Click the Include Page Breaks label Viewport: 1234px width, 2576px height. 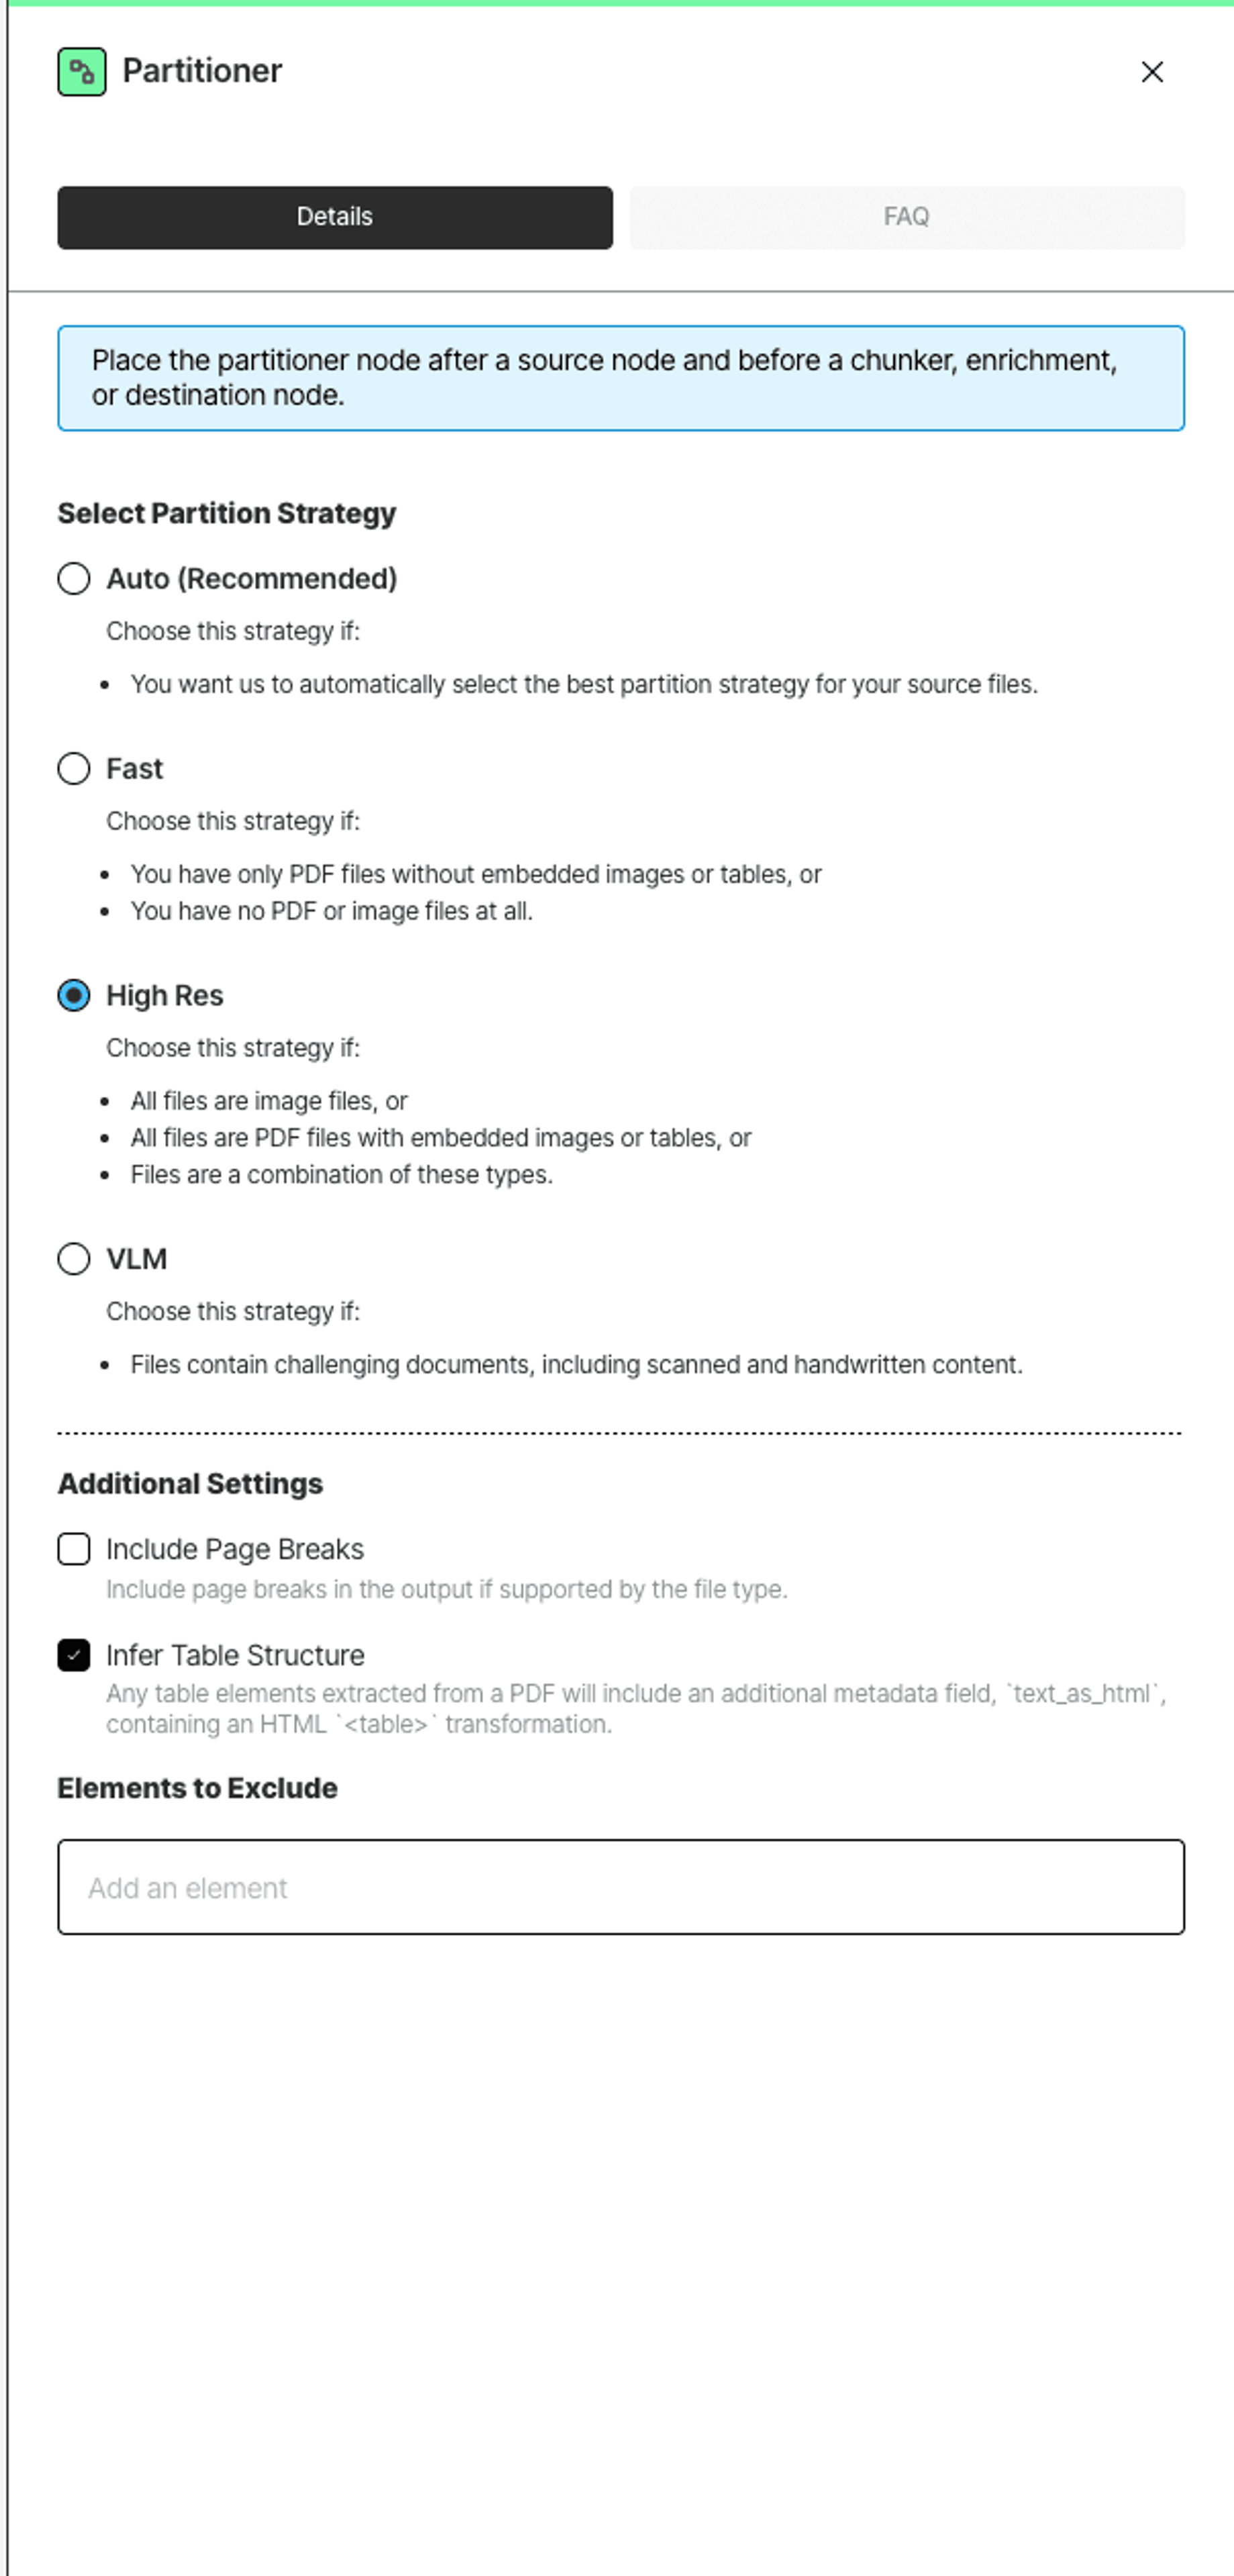pos(235,1549)
